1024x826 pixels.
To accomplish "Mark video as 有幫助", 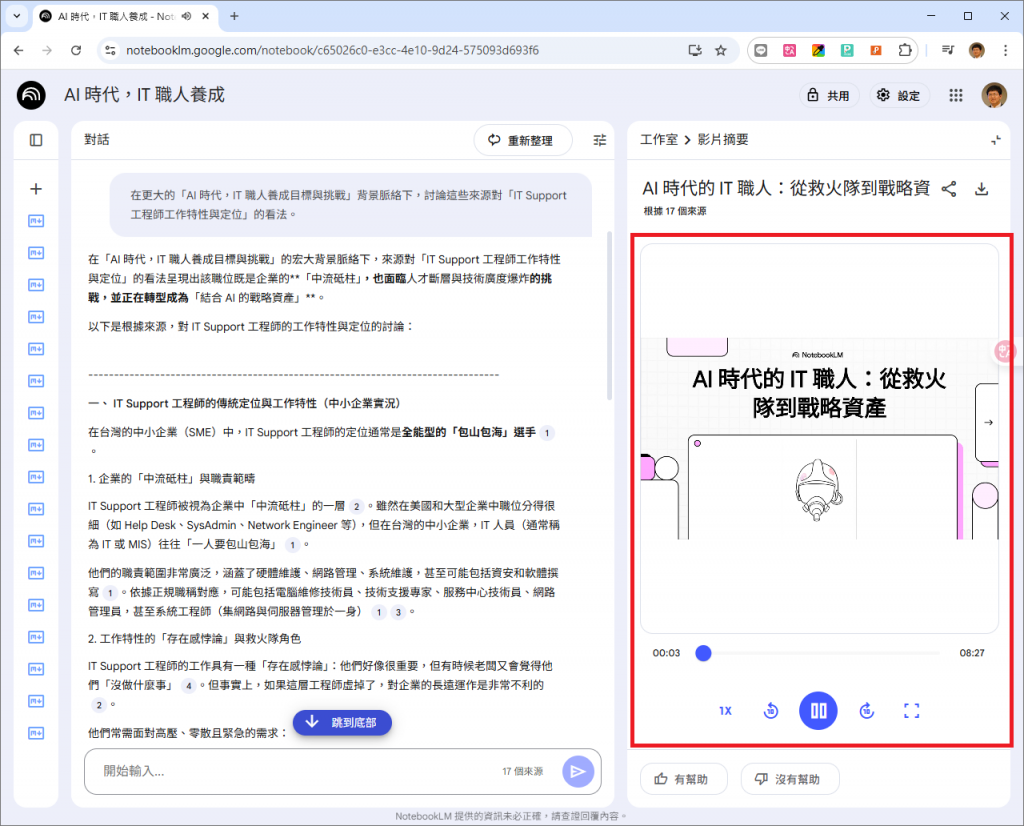I will point(683,779).
